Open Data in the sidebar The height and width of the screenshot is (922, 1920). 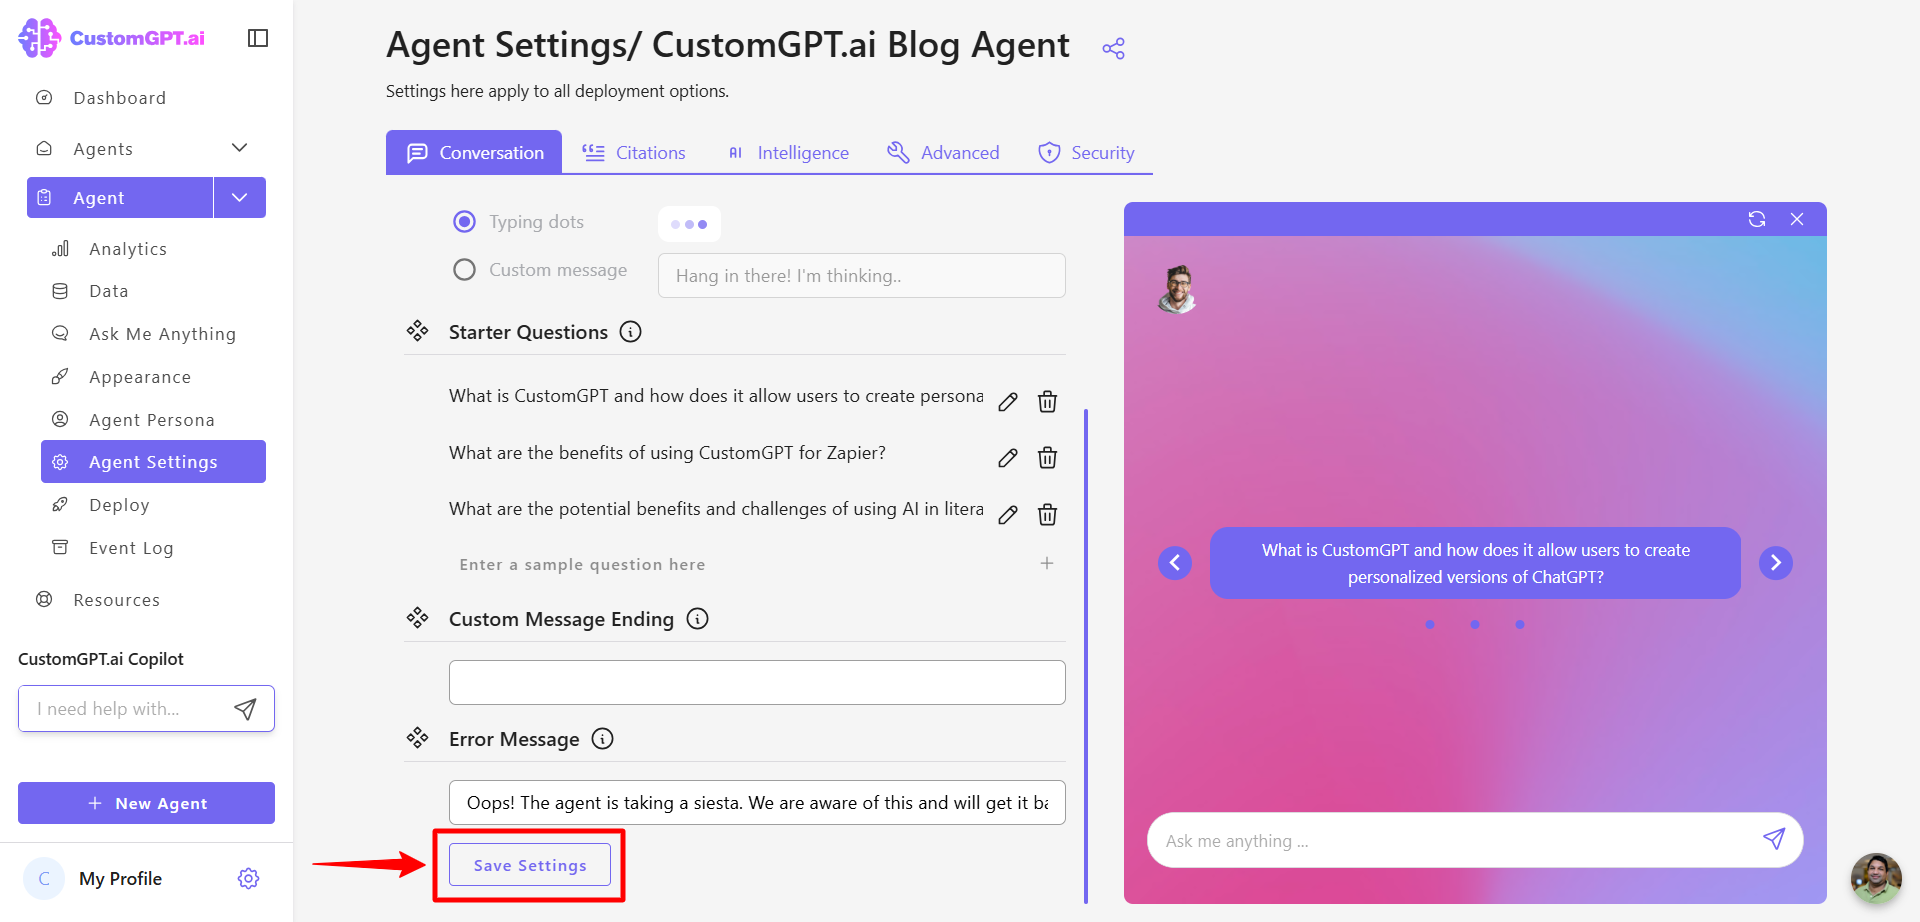108,291
